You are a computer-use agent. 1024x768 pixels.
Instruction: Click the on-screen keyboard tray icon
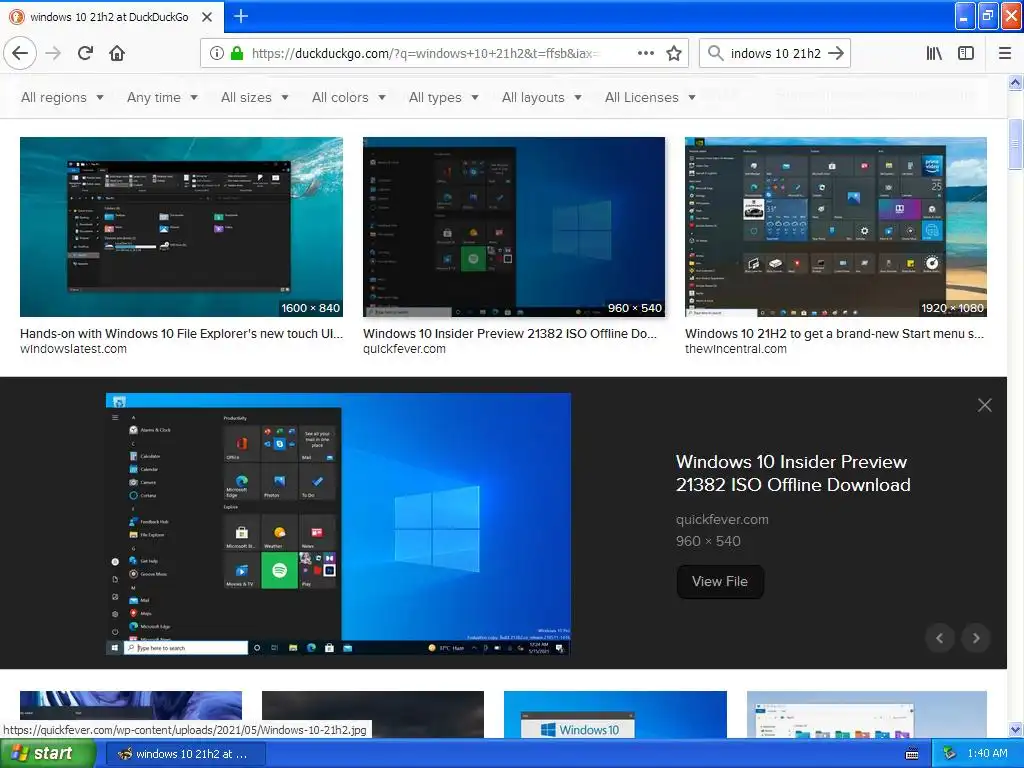(x=912, y=754)
